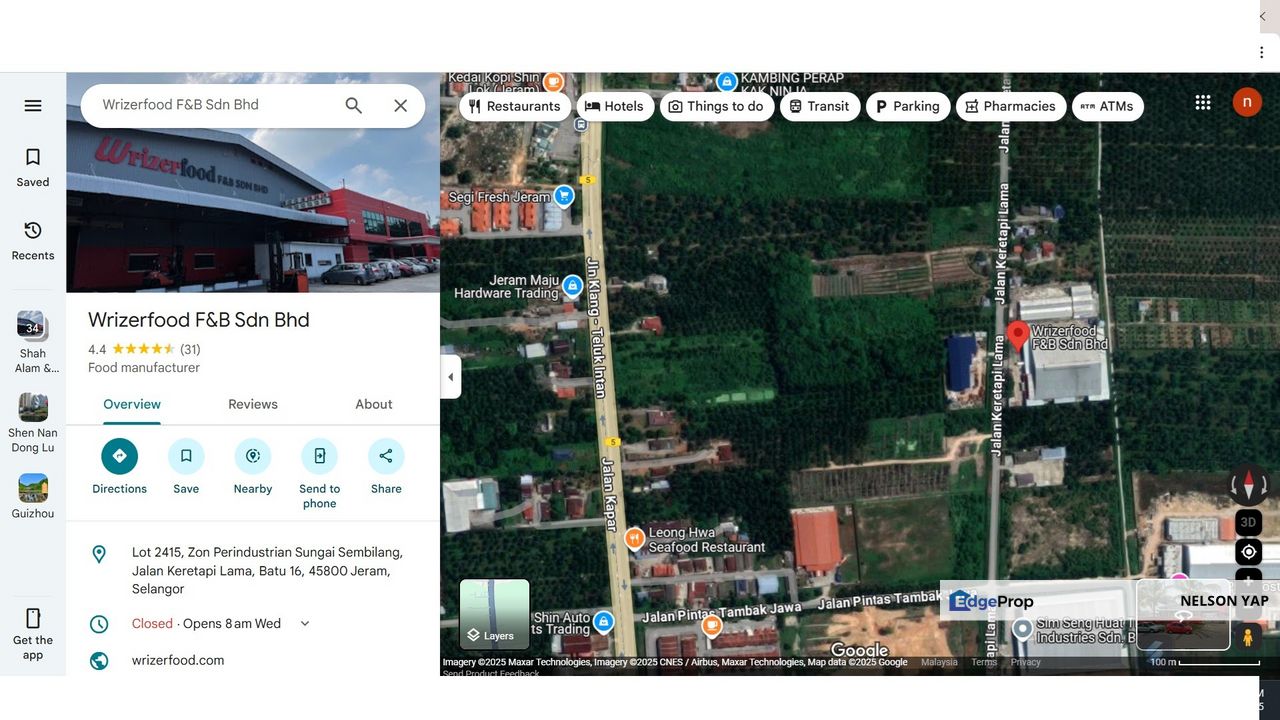Select the Shin Auto Trading marker

603,622
